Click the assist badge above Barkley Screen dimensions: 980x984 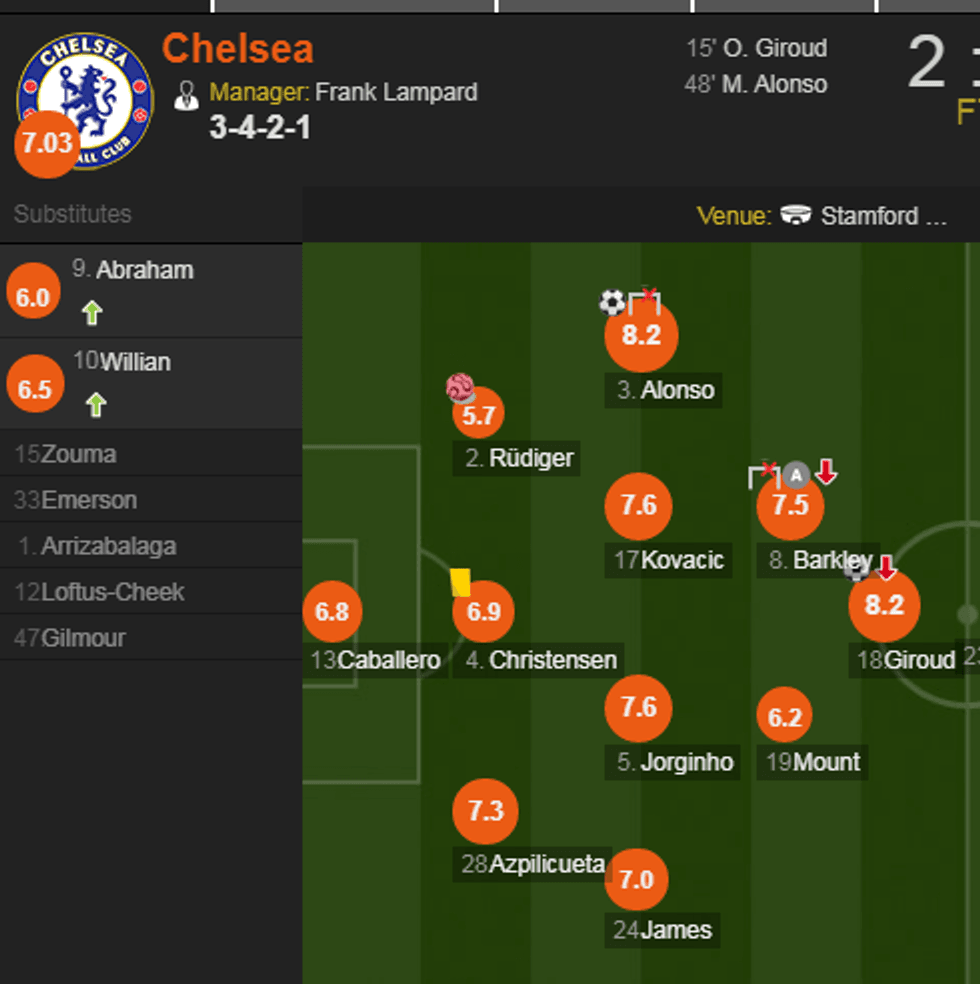click(x=795, y=474)
